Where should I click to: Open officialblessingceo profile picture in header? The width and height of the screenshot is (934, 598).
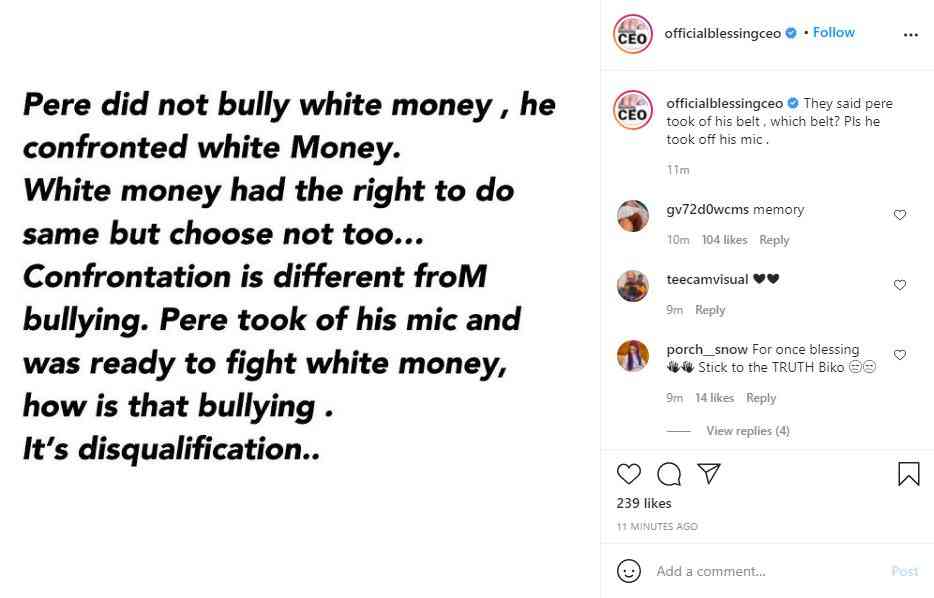[x=632, y=34]
